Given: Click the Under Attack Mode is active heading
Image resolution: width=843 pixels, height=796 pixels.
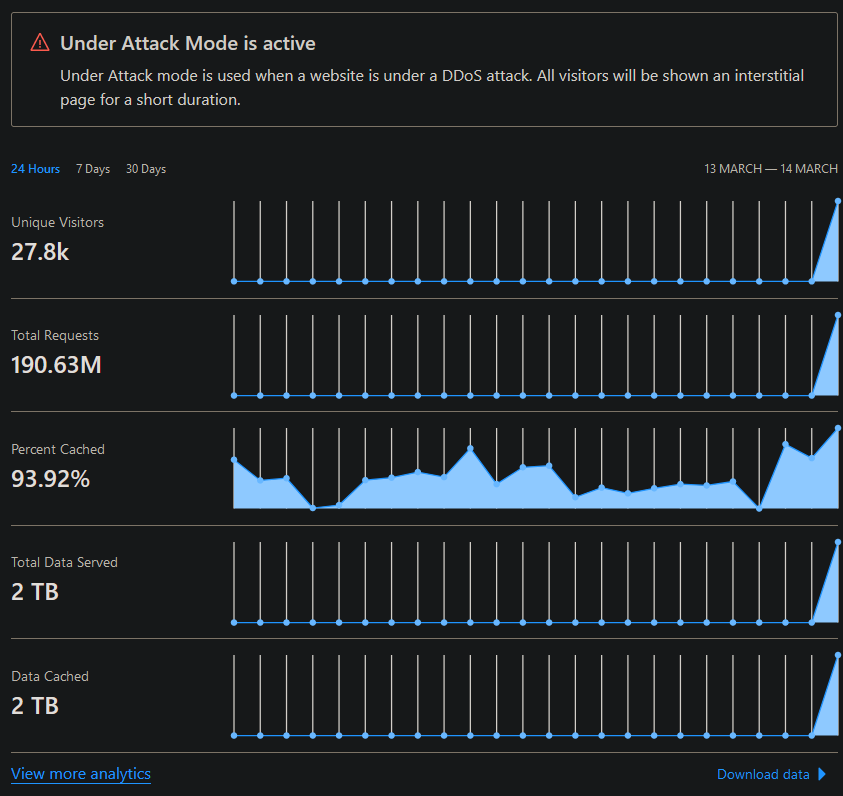Looking at the screenshot, I should (188, 43).
